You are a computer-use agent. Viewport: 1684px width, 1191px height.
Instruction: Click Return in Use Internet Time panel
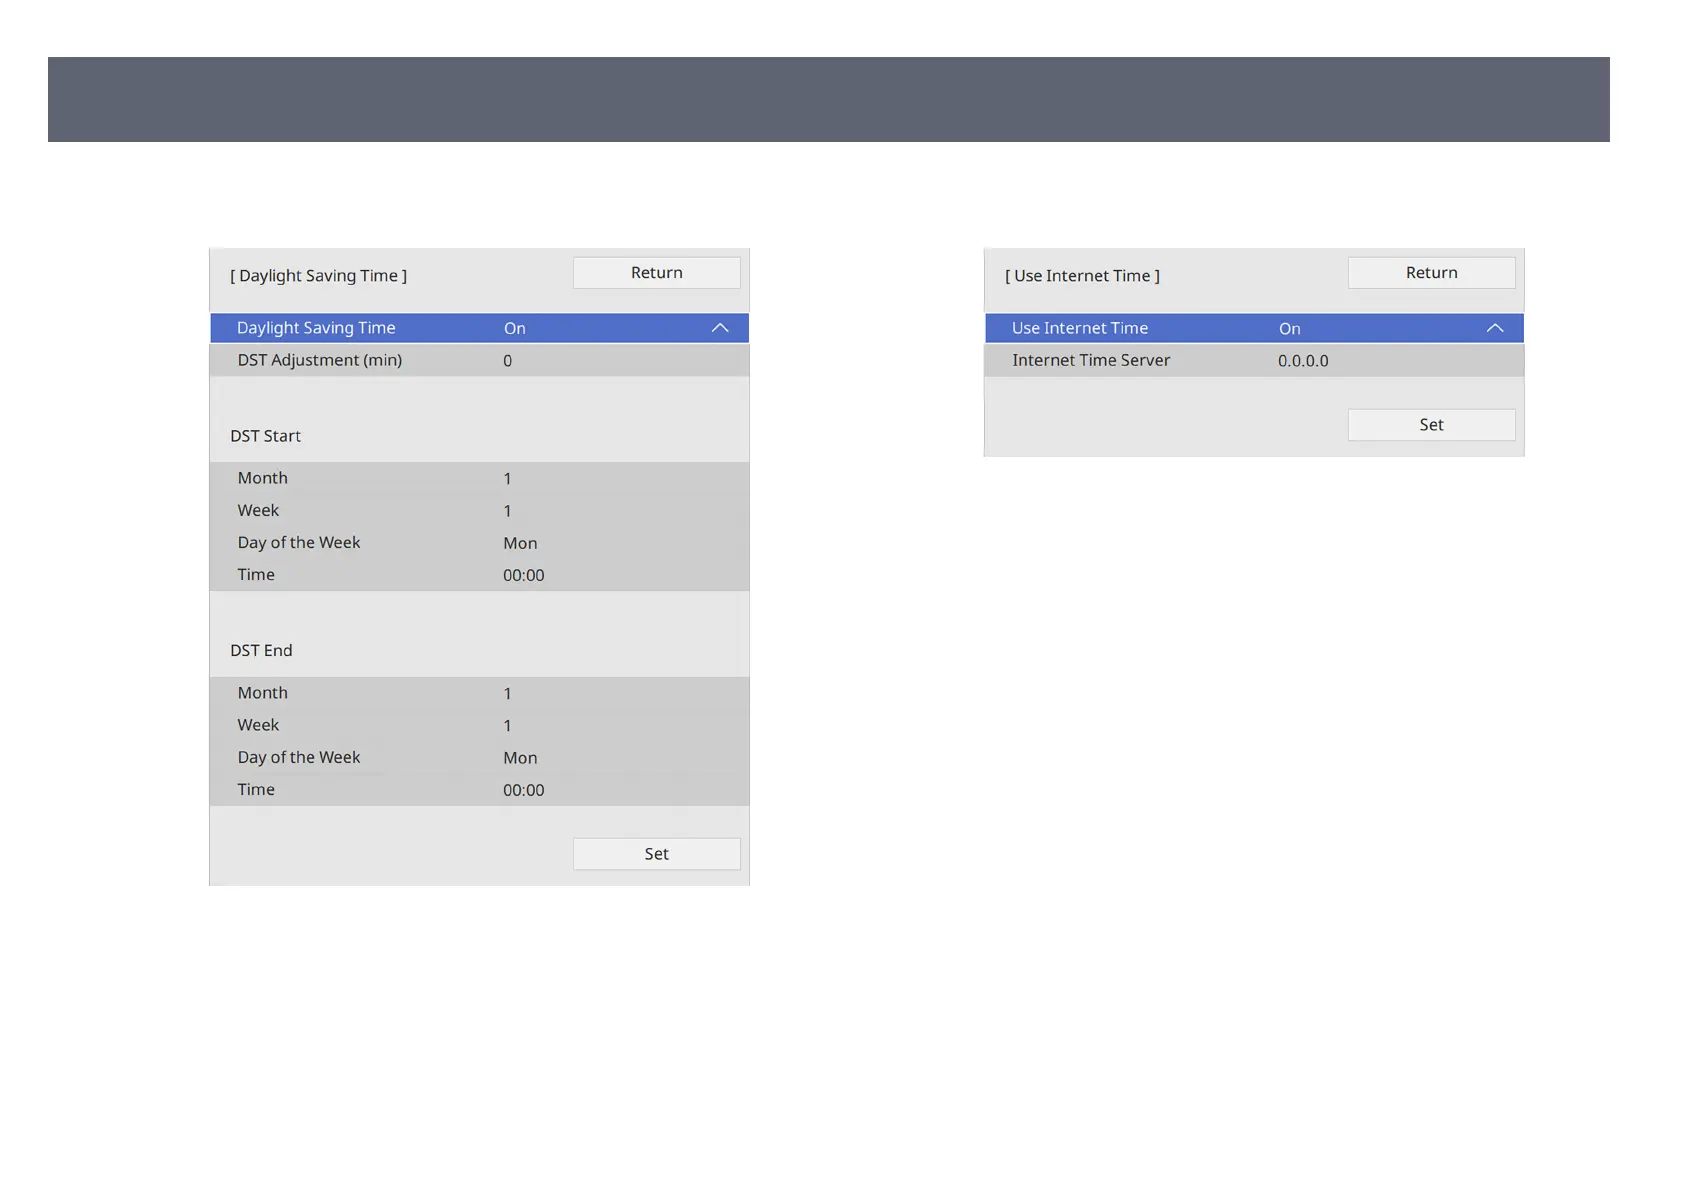pyautogui.click(x=1431, y=273)
